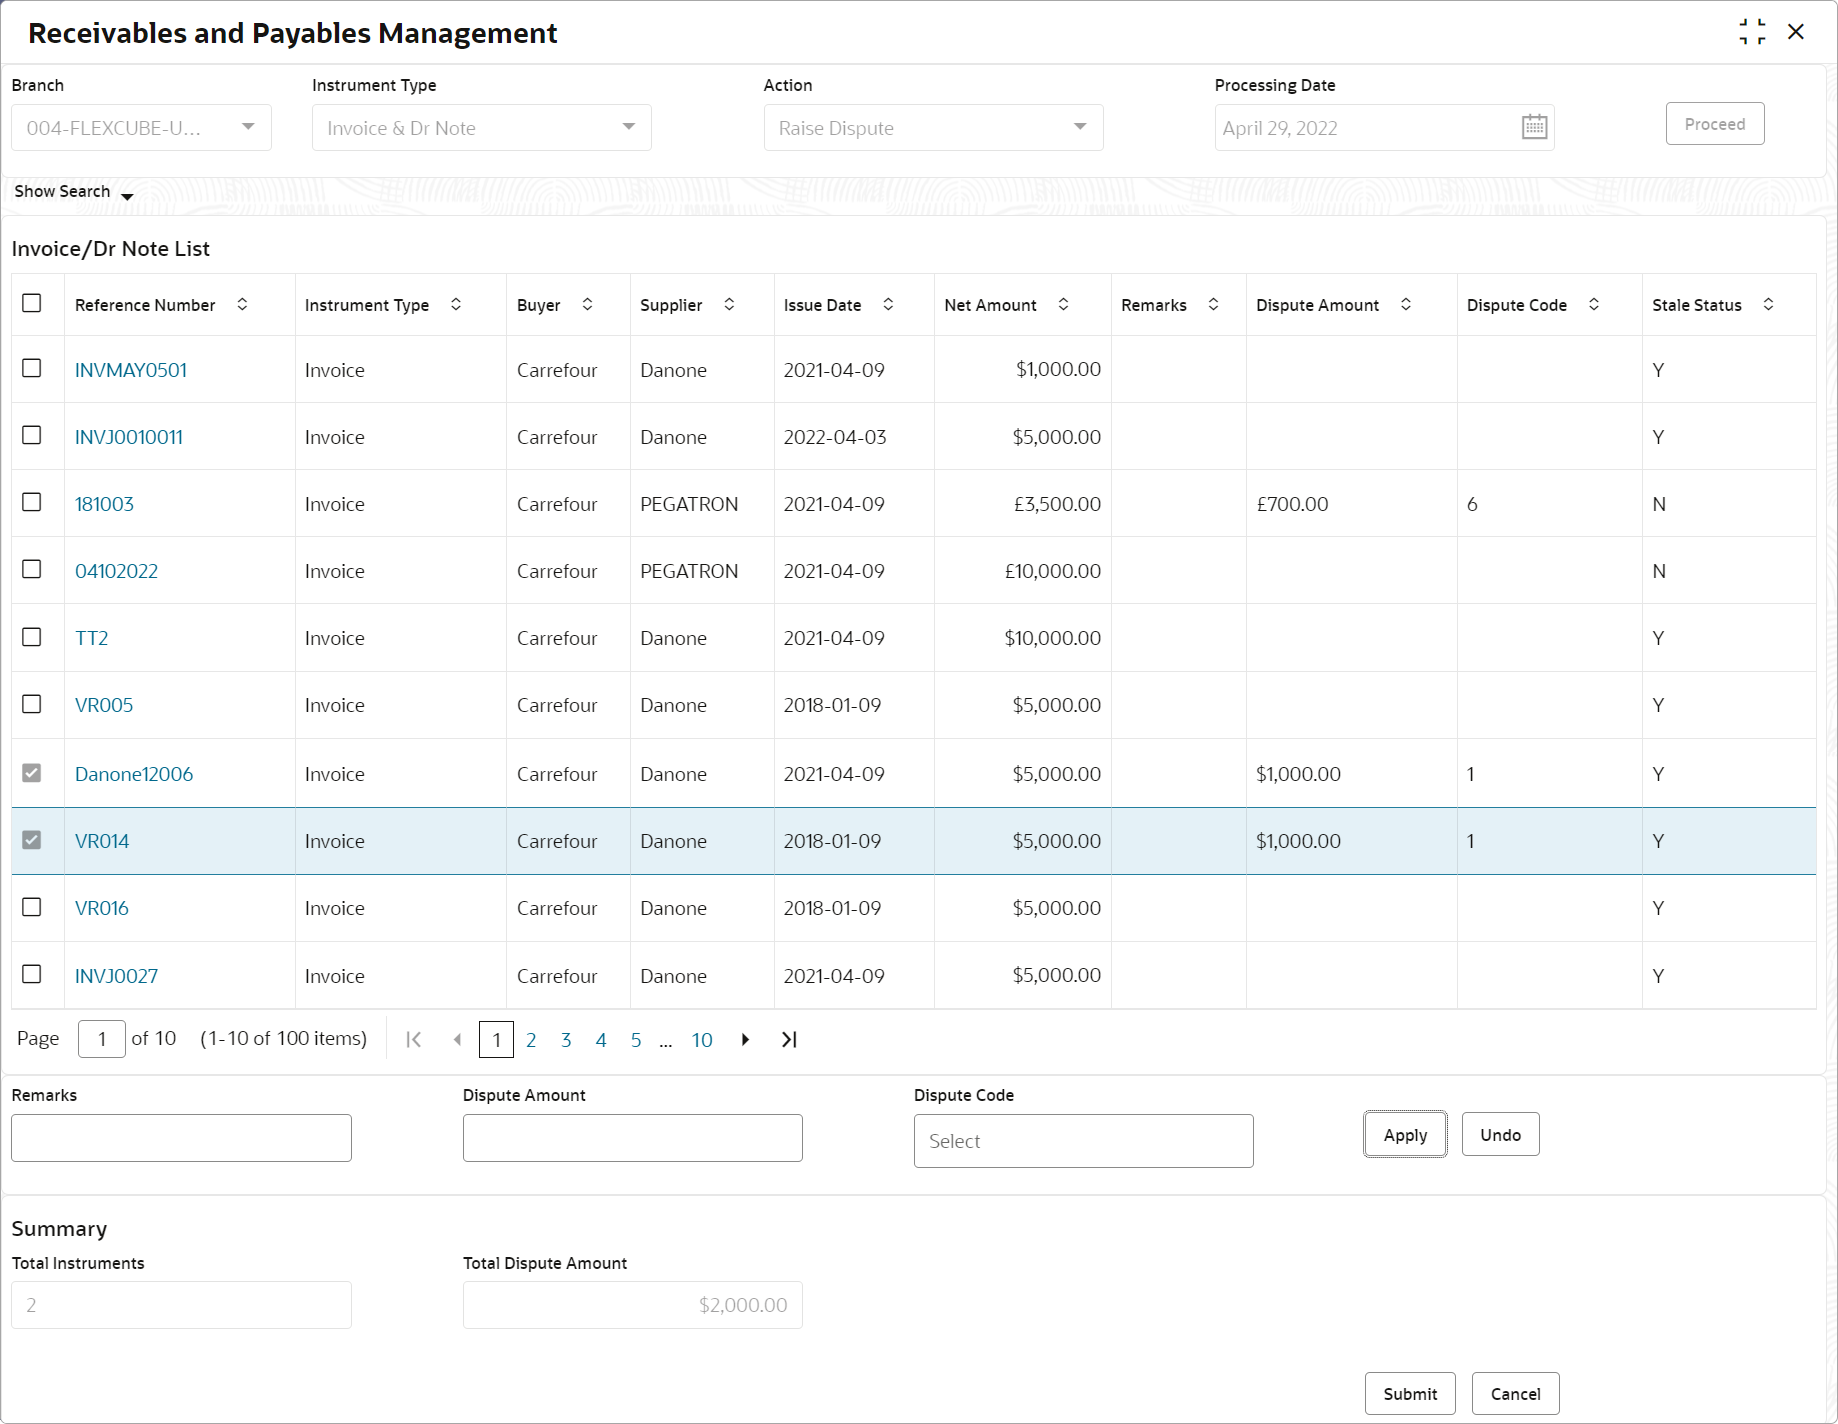Sort the Stale Status column

(x=1768, y=304)
